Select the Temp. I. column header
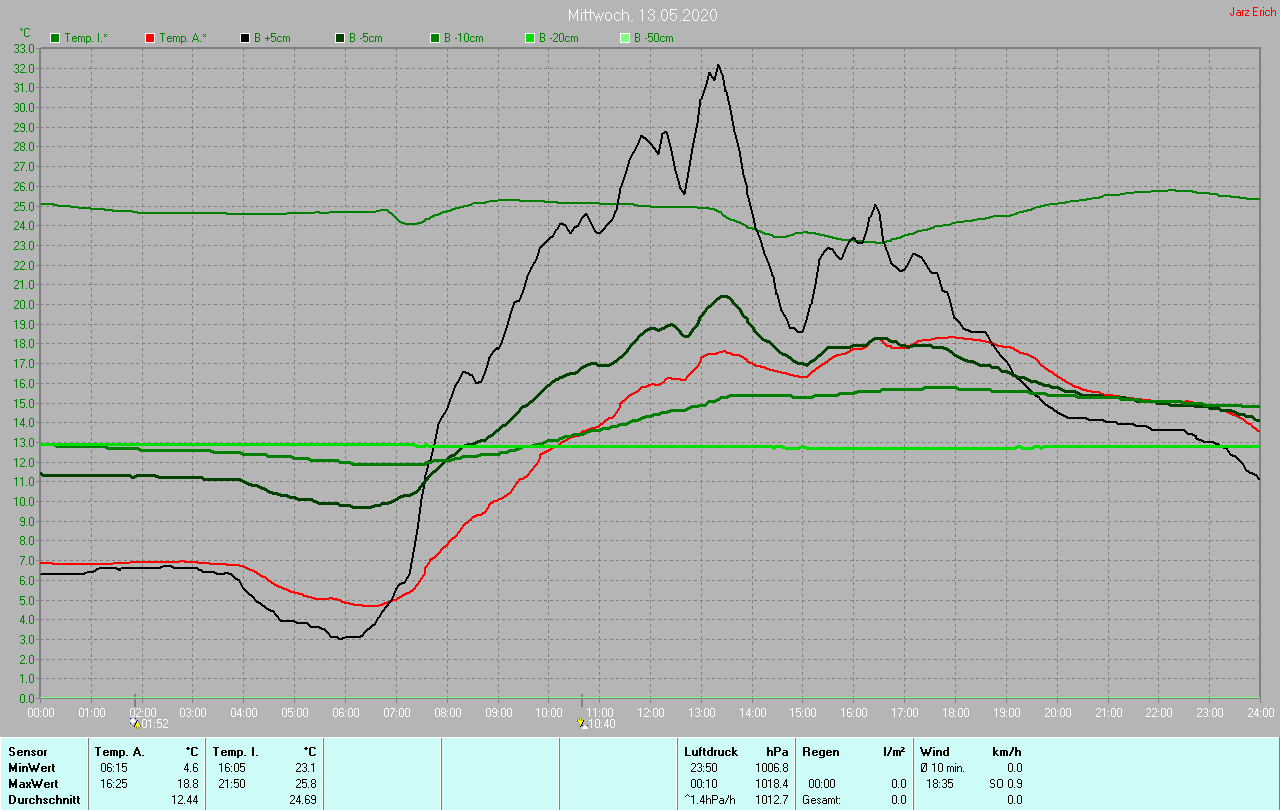1280x810 pixels. click(x=235, y=751)
